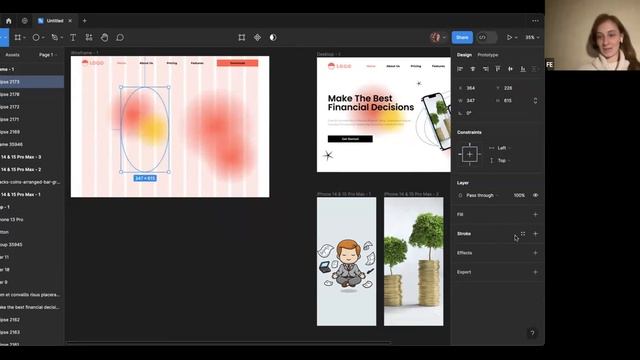Screen dimensions: 640x360
Task: Open the zoom 35% dropdown
Action: 532,38
